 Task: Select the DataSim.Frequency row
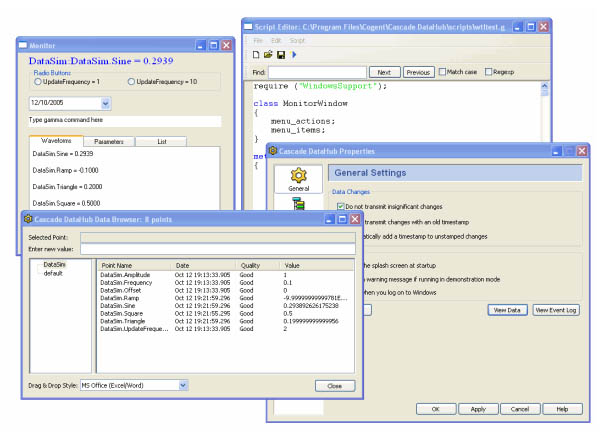pyautogui.click(x=225, y=282)
